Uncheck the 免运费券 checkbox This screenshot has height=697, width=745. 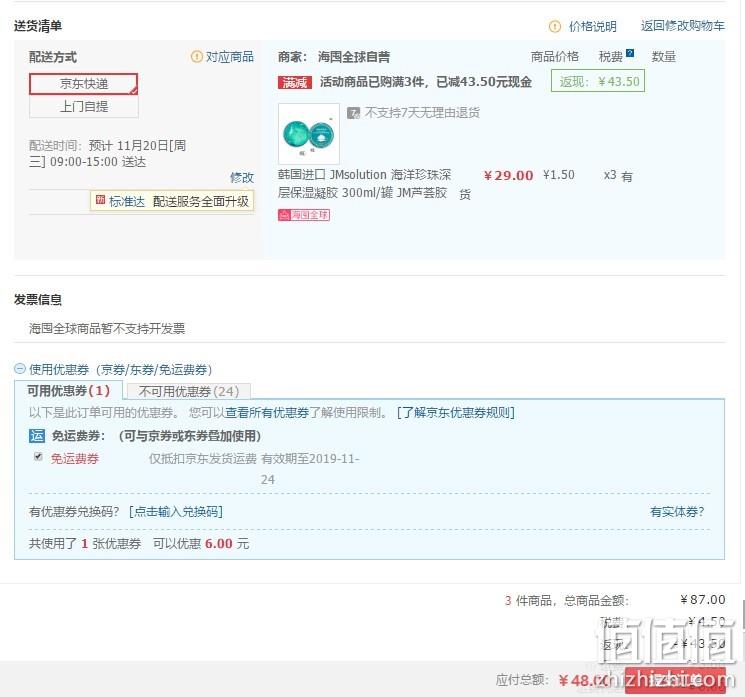[38, 457]
